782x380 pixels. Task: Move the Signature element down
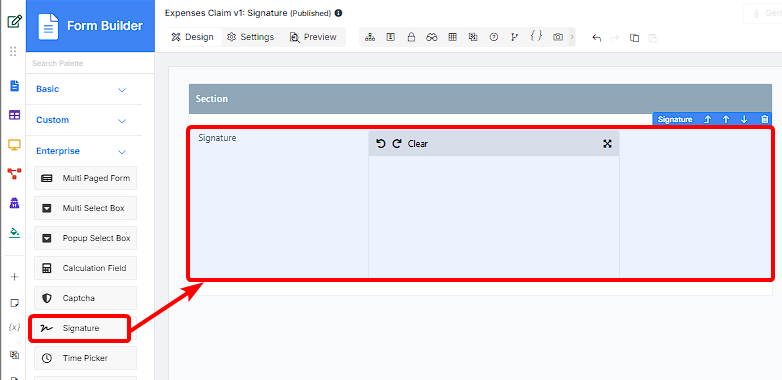(x=744, y=119)
